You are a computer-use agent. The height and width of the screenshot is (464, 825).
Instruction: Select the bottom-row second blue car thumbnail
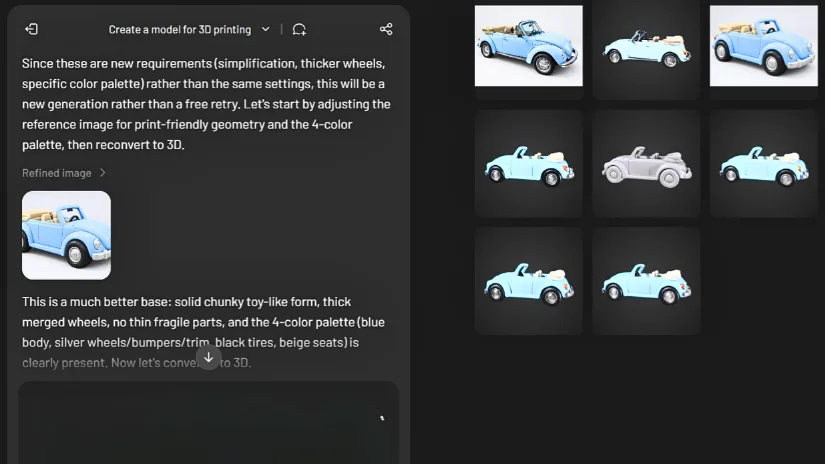[x=646, y=281]
